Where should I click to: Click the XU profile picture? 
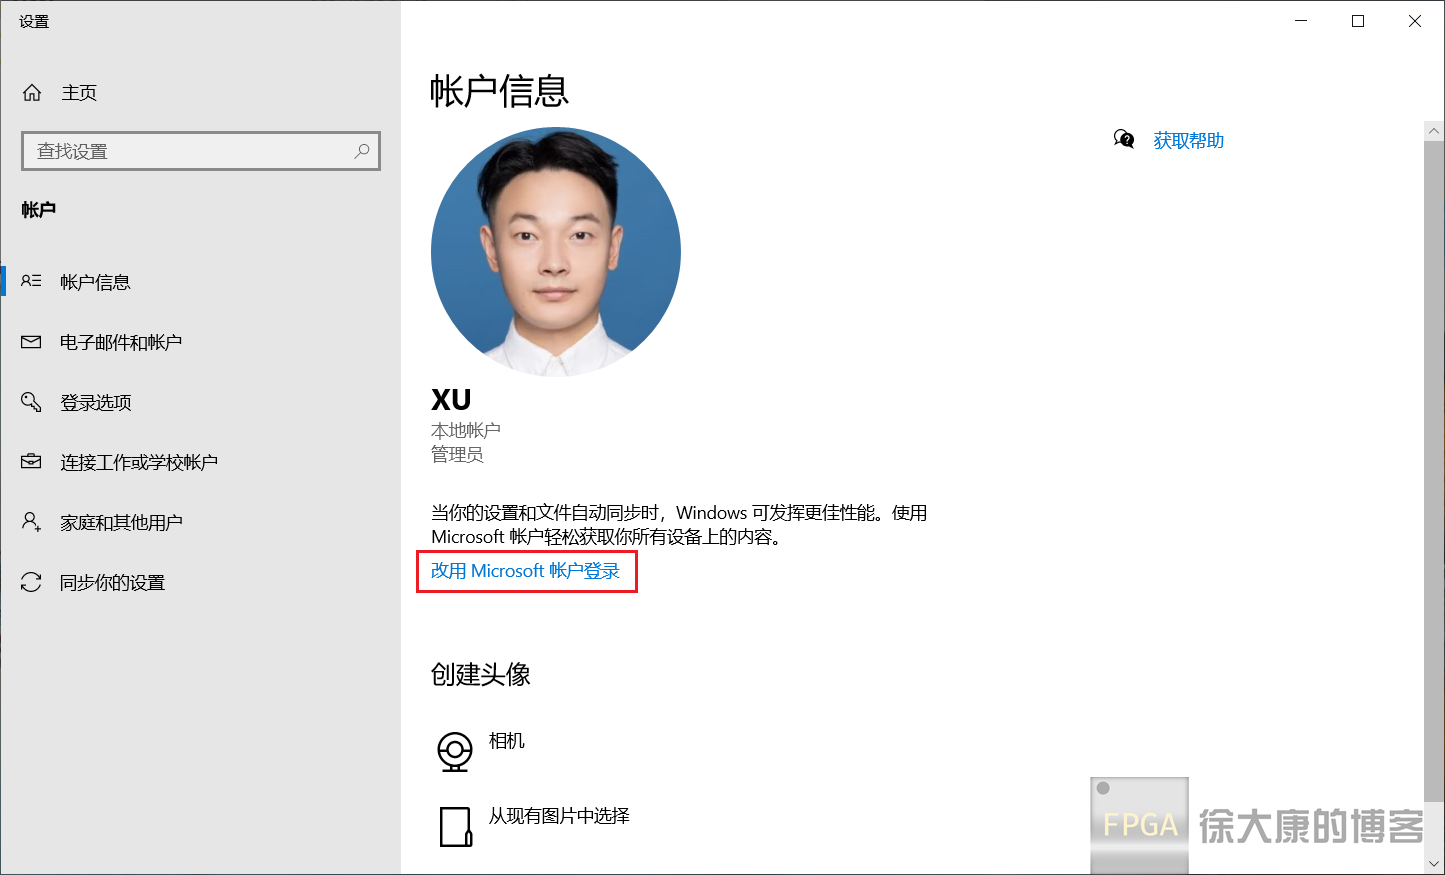tap(556, 252)
